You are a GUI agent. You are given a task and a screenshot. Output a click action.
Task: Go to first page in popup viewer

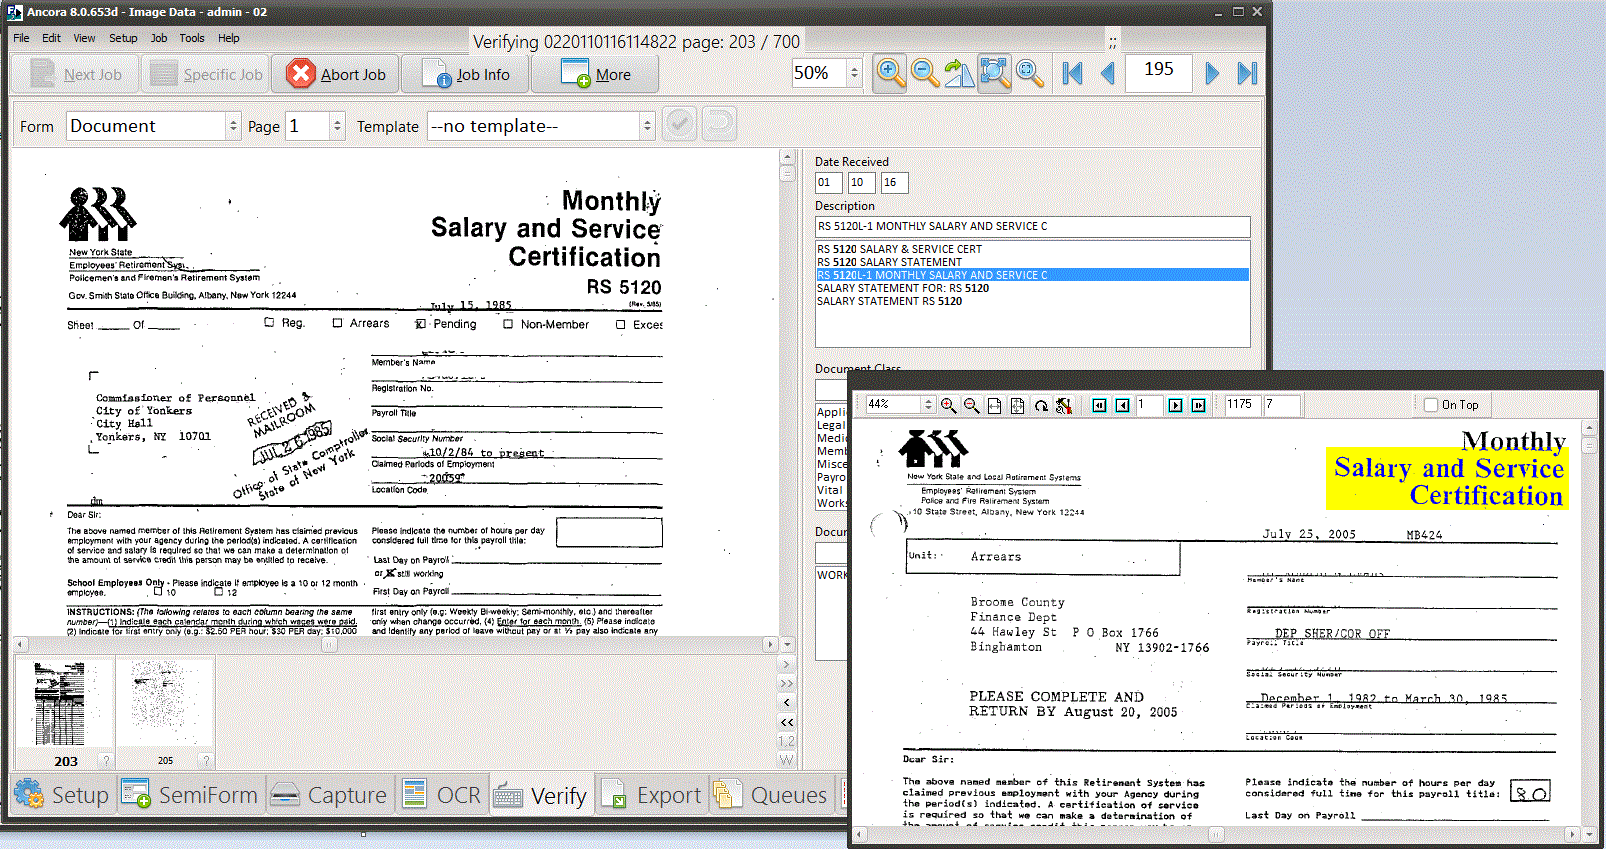point(1100,405)
